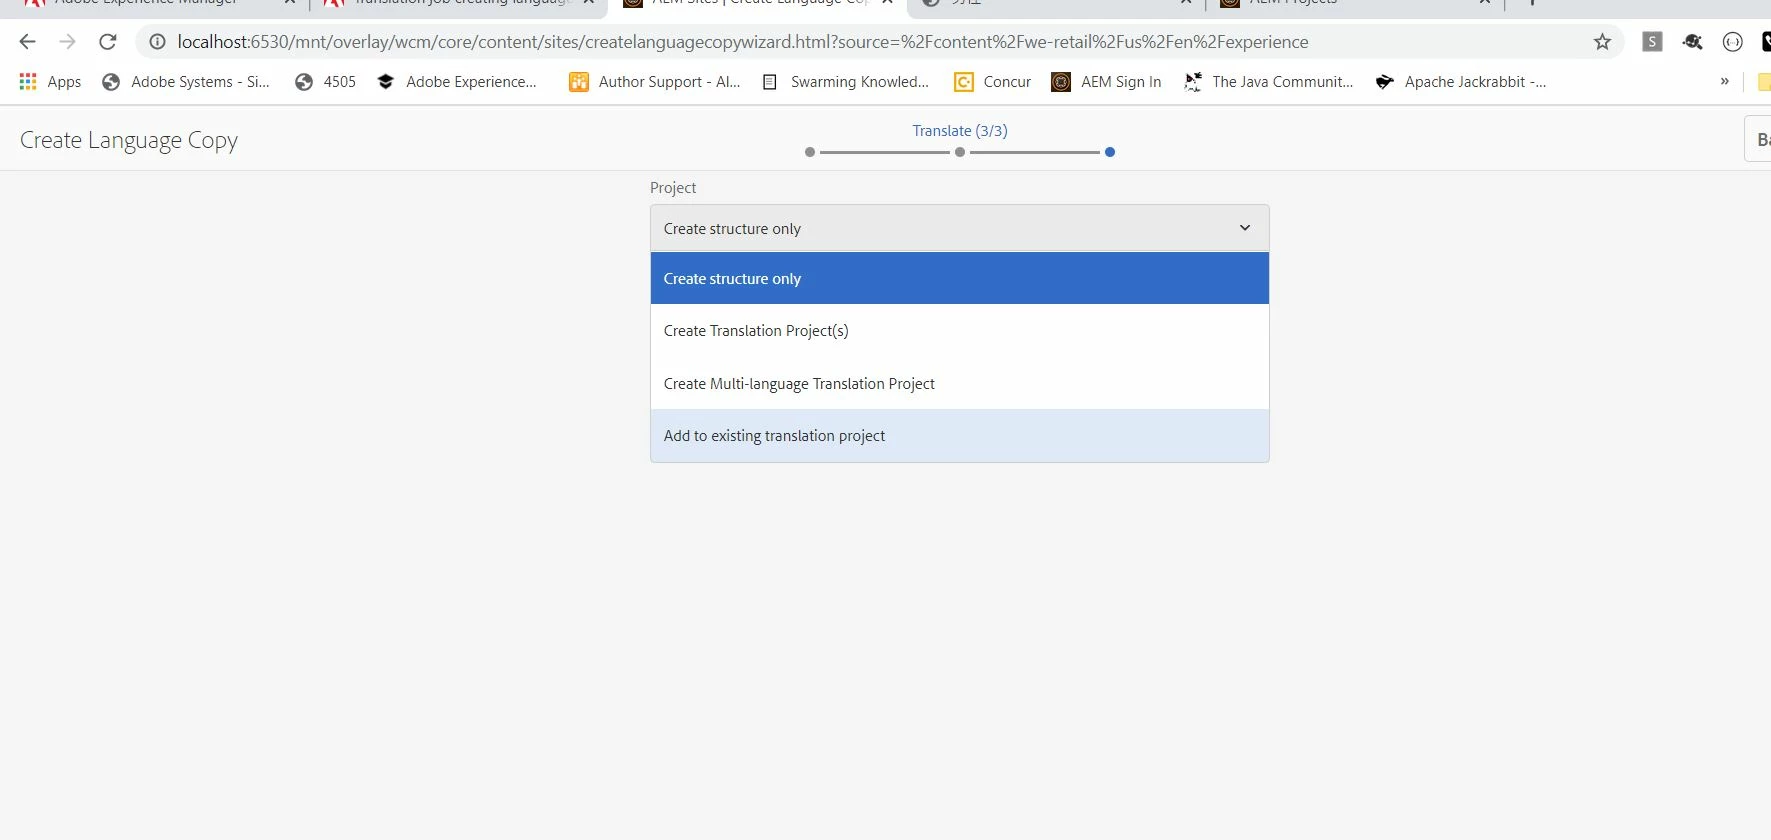Screen dimensions: 1771x840
Task: Click the second wizard step dot
Action: pos(960,152)
